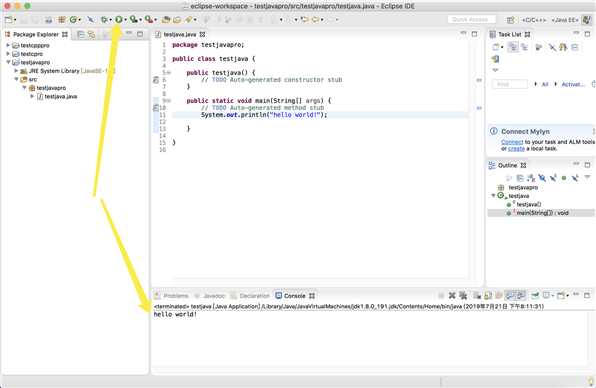Image resolution: width=596 pixels, height=388 pixels.
Task: Click the System.out.println code line
Action: [264, 115]
